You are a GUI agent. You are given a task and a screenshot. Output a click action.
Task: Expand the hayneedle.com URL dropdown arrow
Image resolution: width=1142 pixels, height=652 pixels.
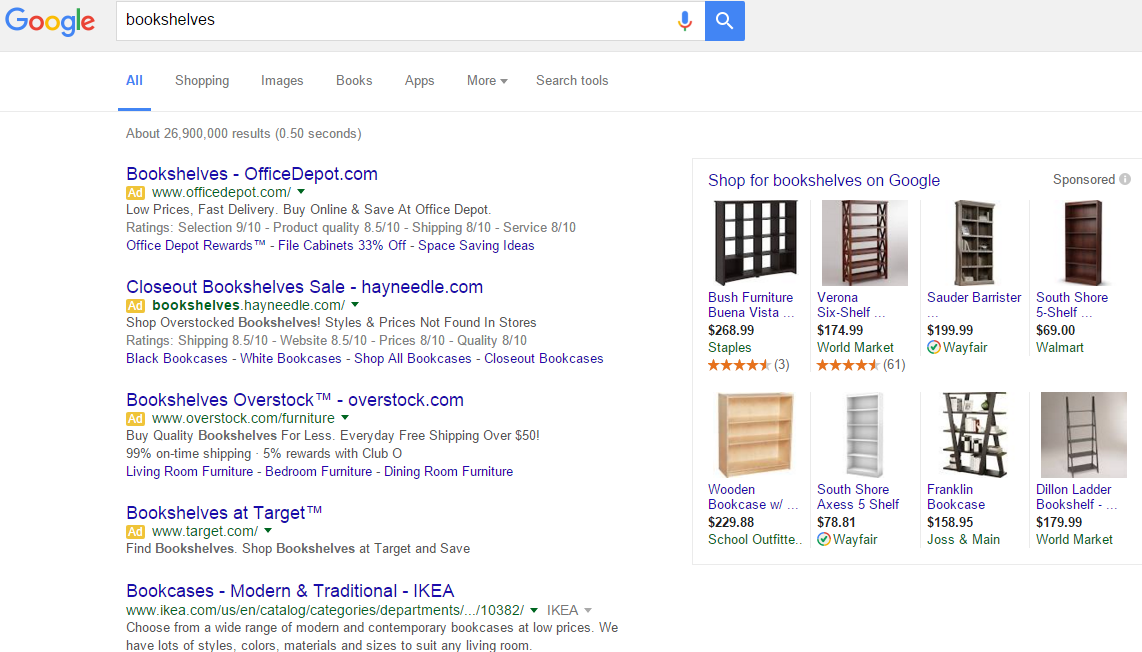pyautogui.click(x=355, y=305)
